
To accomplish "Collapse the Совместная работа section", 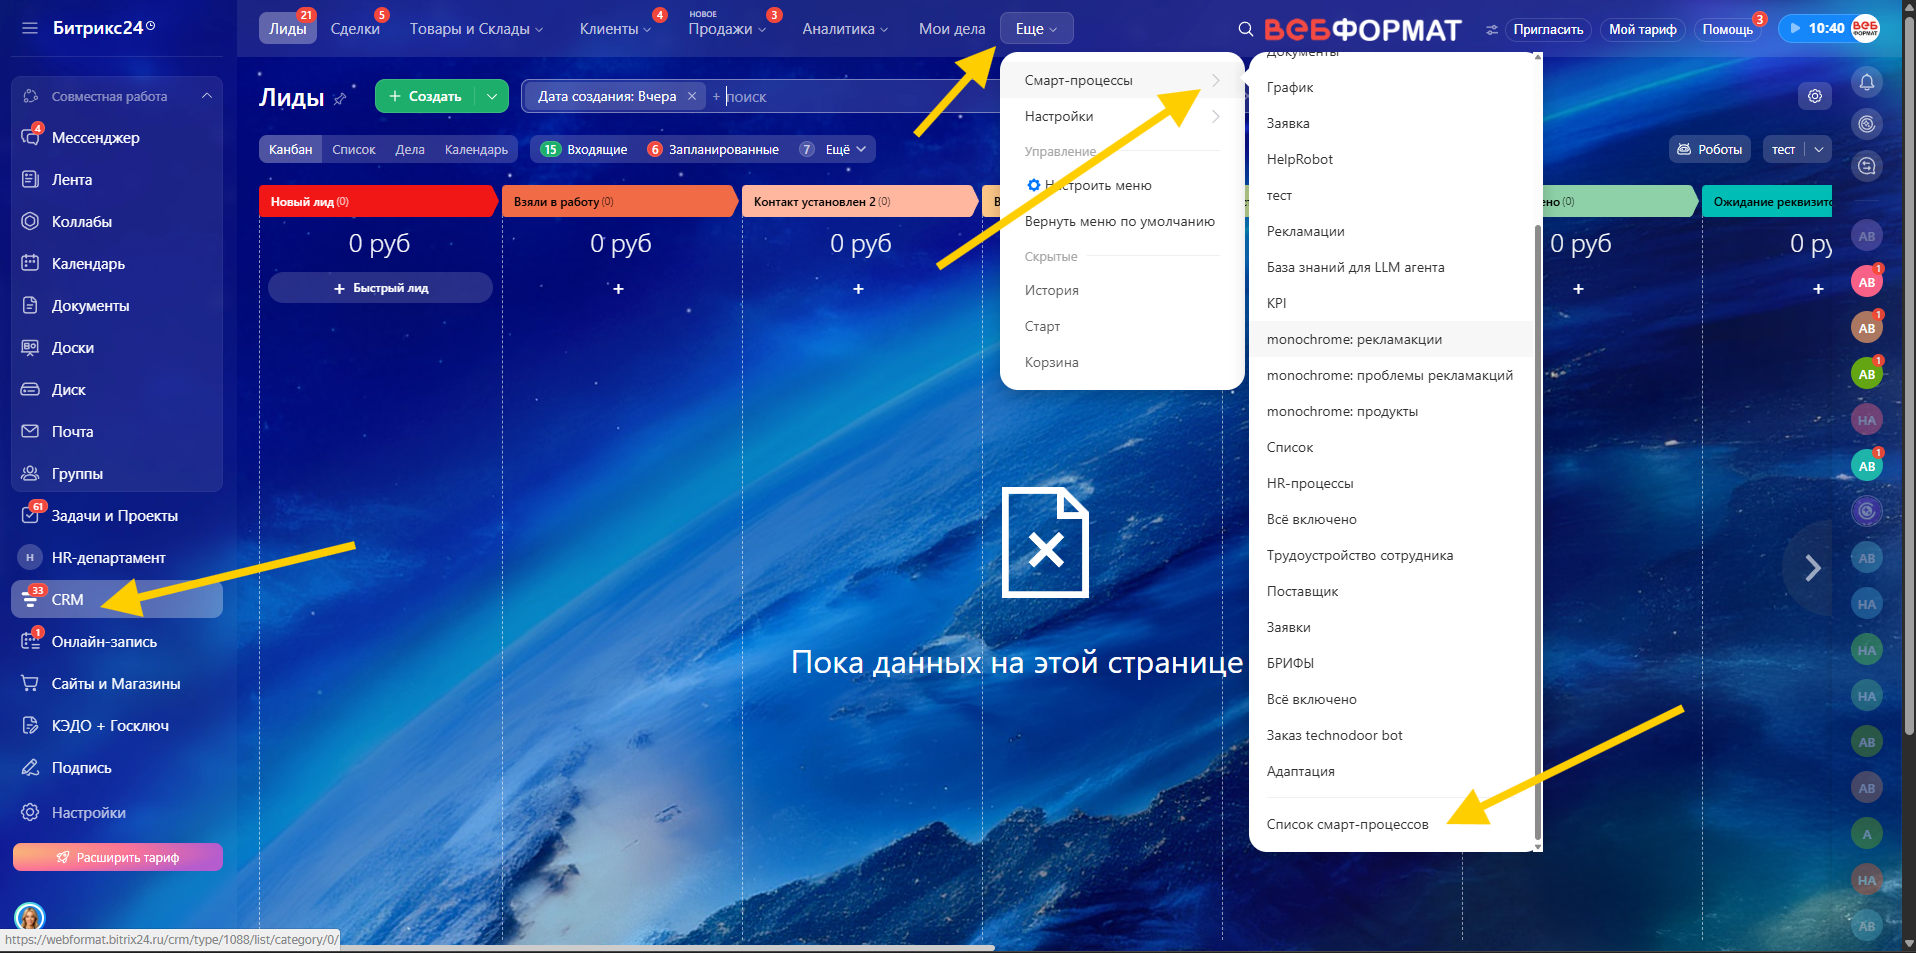I will tap(206, 96).
